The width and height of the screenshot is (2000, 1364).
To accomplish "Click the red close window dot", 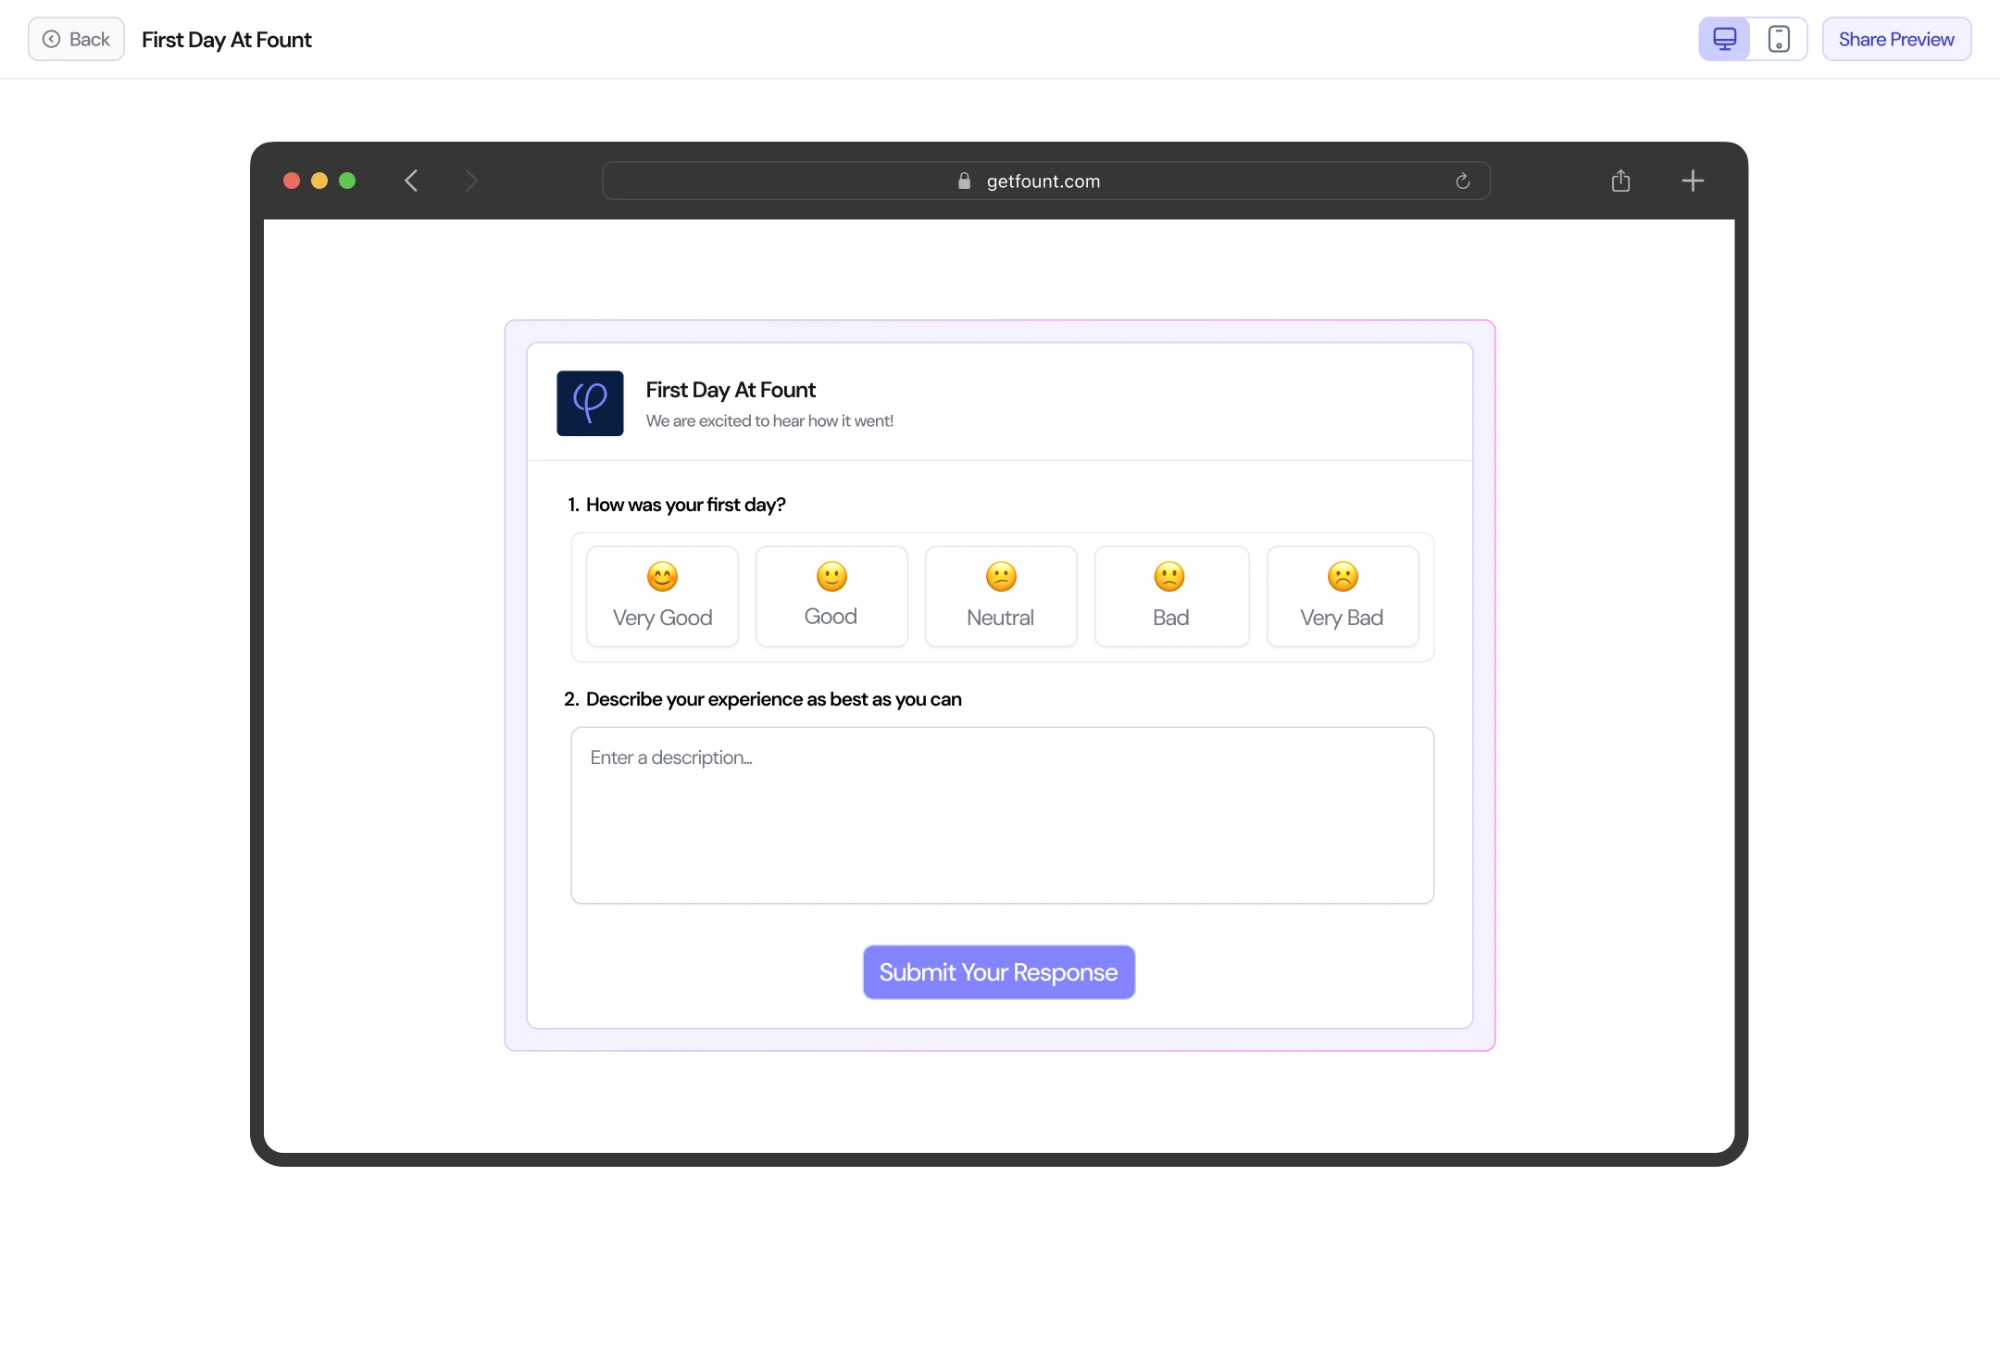I will click(292, 181).
